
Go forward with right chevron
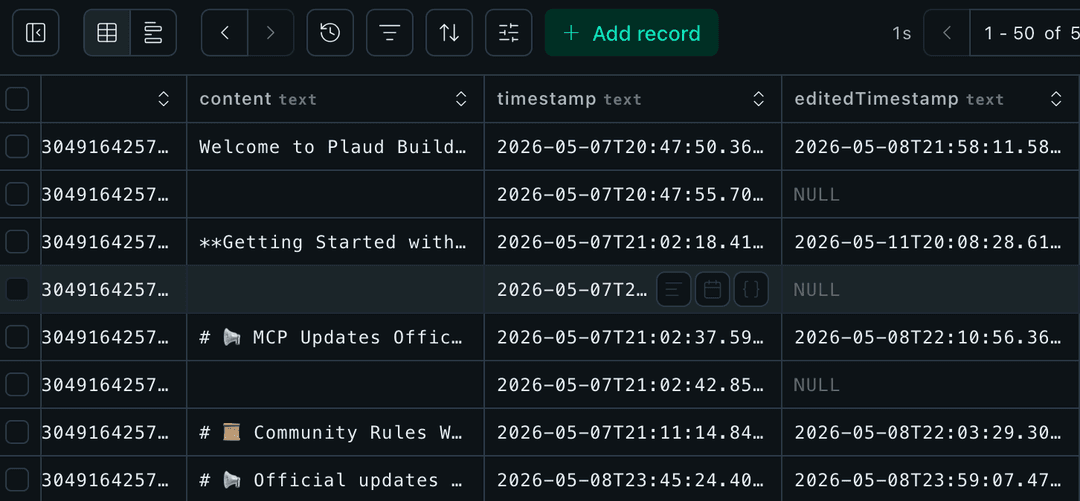pyautogui.click(x=271, y=32)
